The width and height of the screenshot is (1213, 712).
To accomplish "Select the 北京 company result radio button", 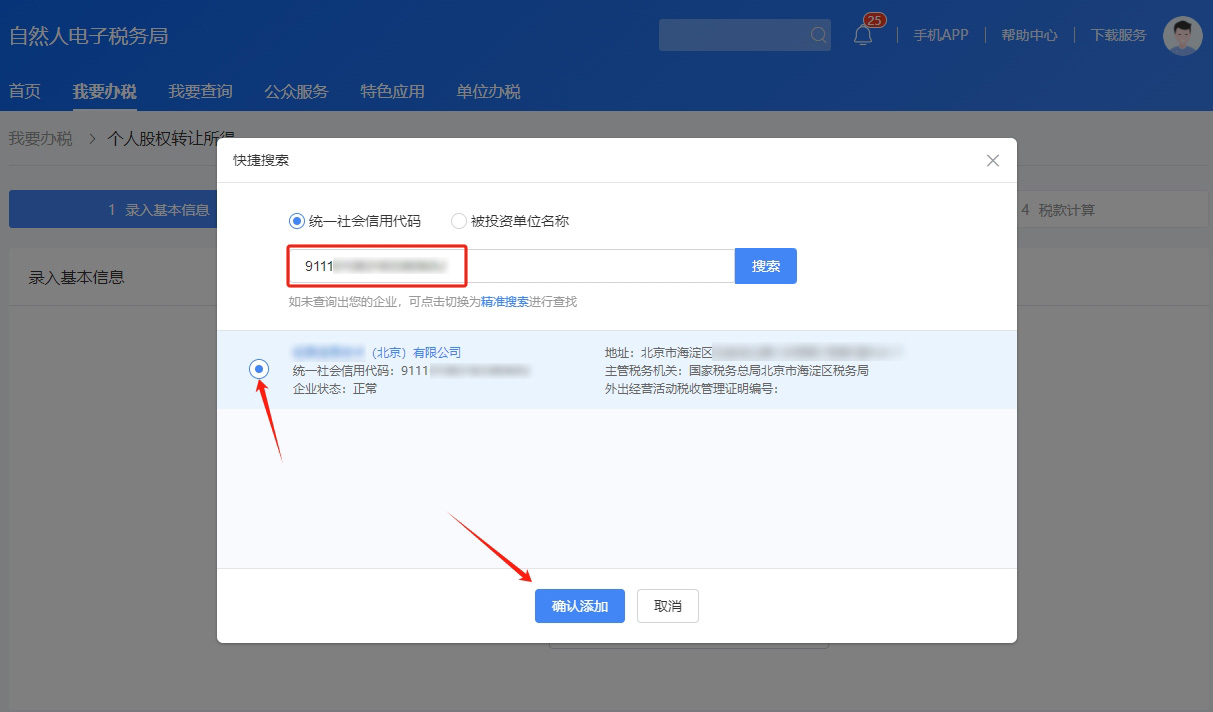I will pos(259,370).
